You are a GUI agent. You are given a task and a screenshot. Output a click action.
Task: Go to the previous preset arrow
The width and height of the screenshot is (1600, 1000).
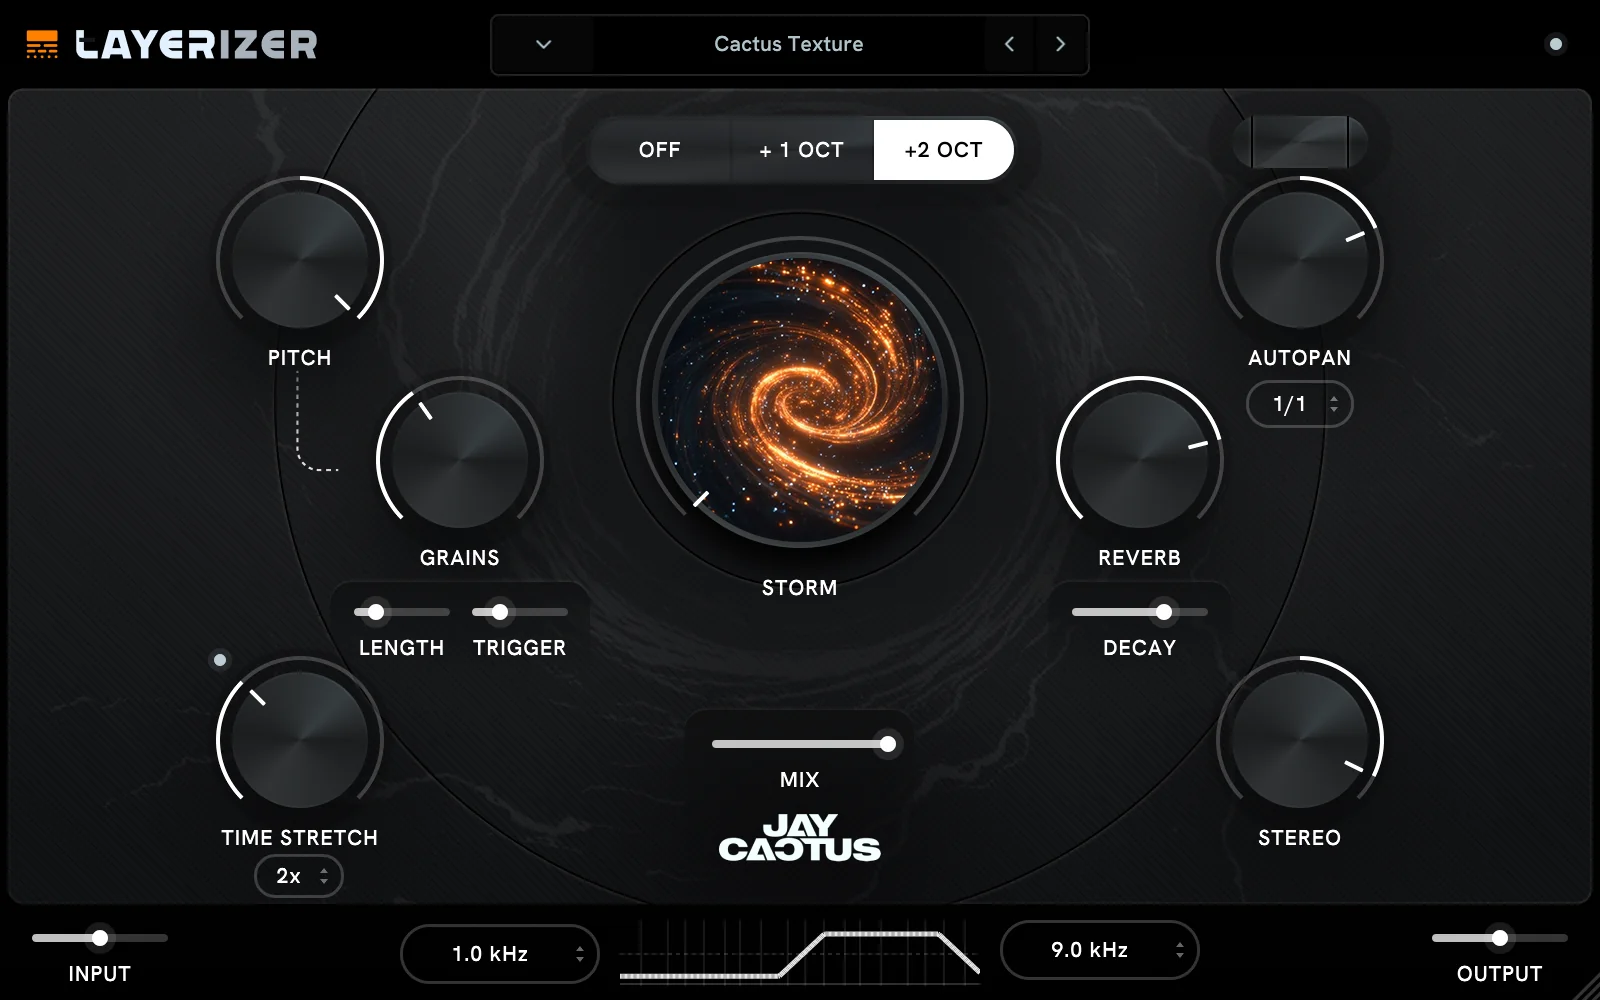tap(1010, 44)
